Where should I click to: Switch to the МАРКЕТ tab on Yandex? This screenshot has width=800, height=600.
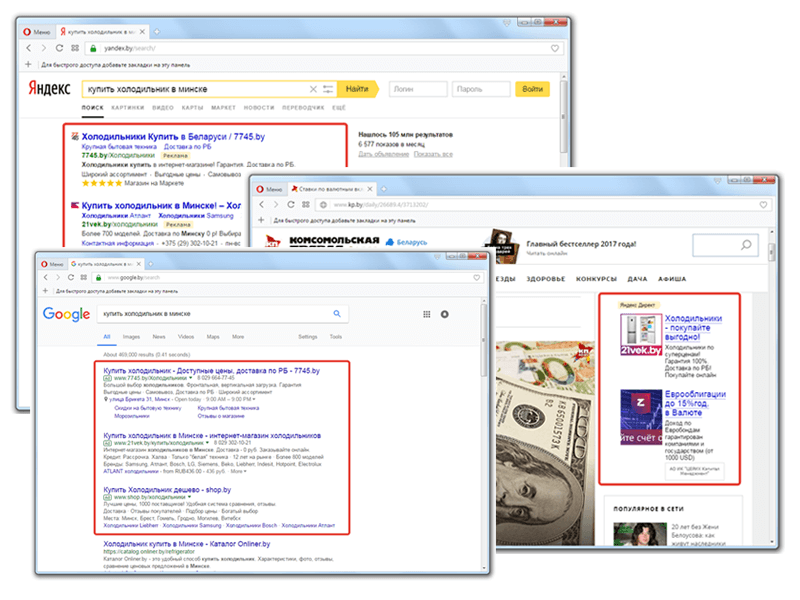click(x=223, y=108)
